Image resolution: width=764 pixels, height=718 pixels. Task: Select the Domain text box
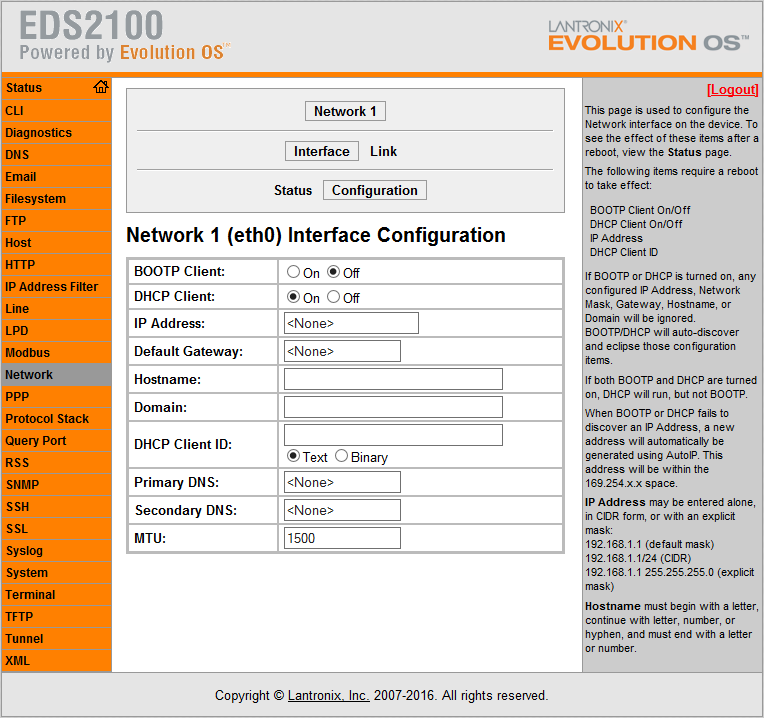[393, 407]
